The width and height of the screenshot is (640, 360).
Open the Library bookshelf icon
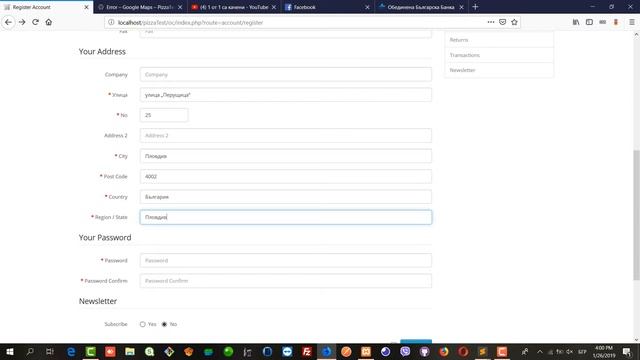coord(576,22)
